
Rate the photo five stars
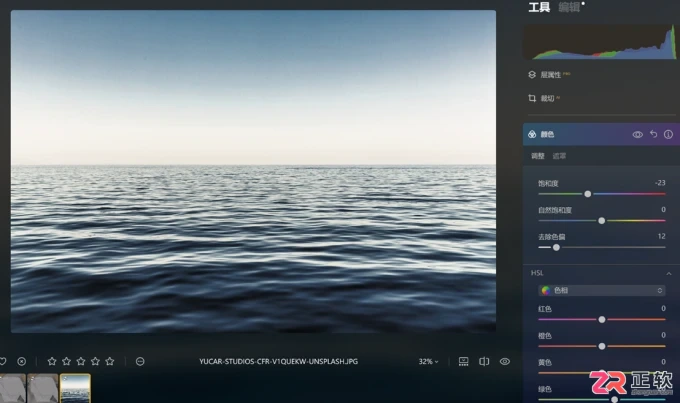110,361
